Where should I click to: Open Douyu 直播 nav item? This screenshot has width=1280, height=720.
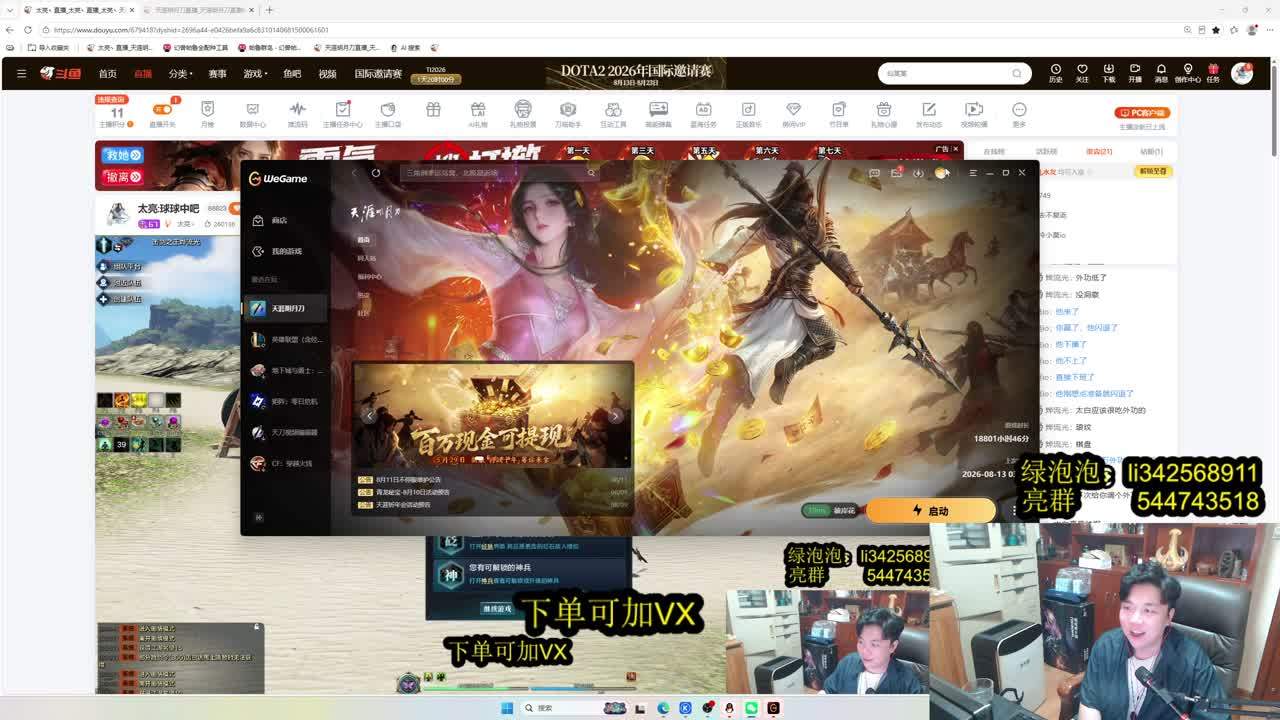pyautogui.click(x=143, y=74)
